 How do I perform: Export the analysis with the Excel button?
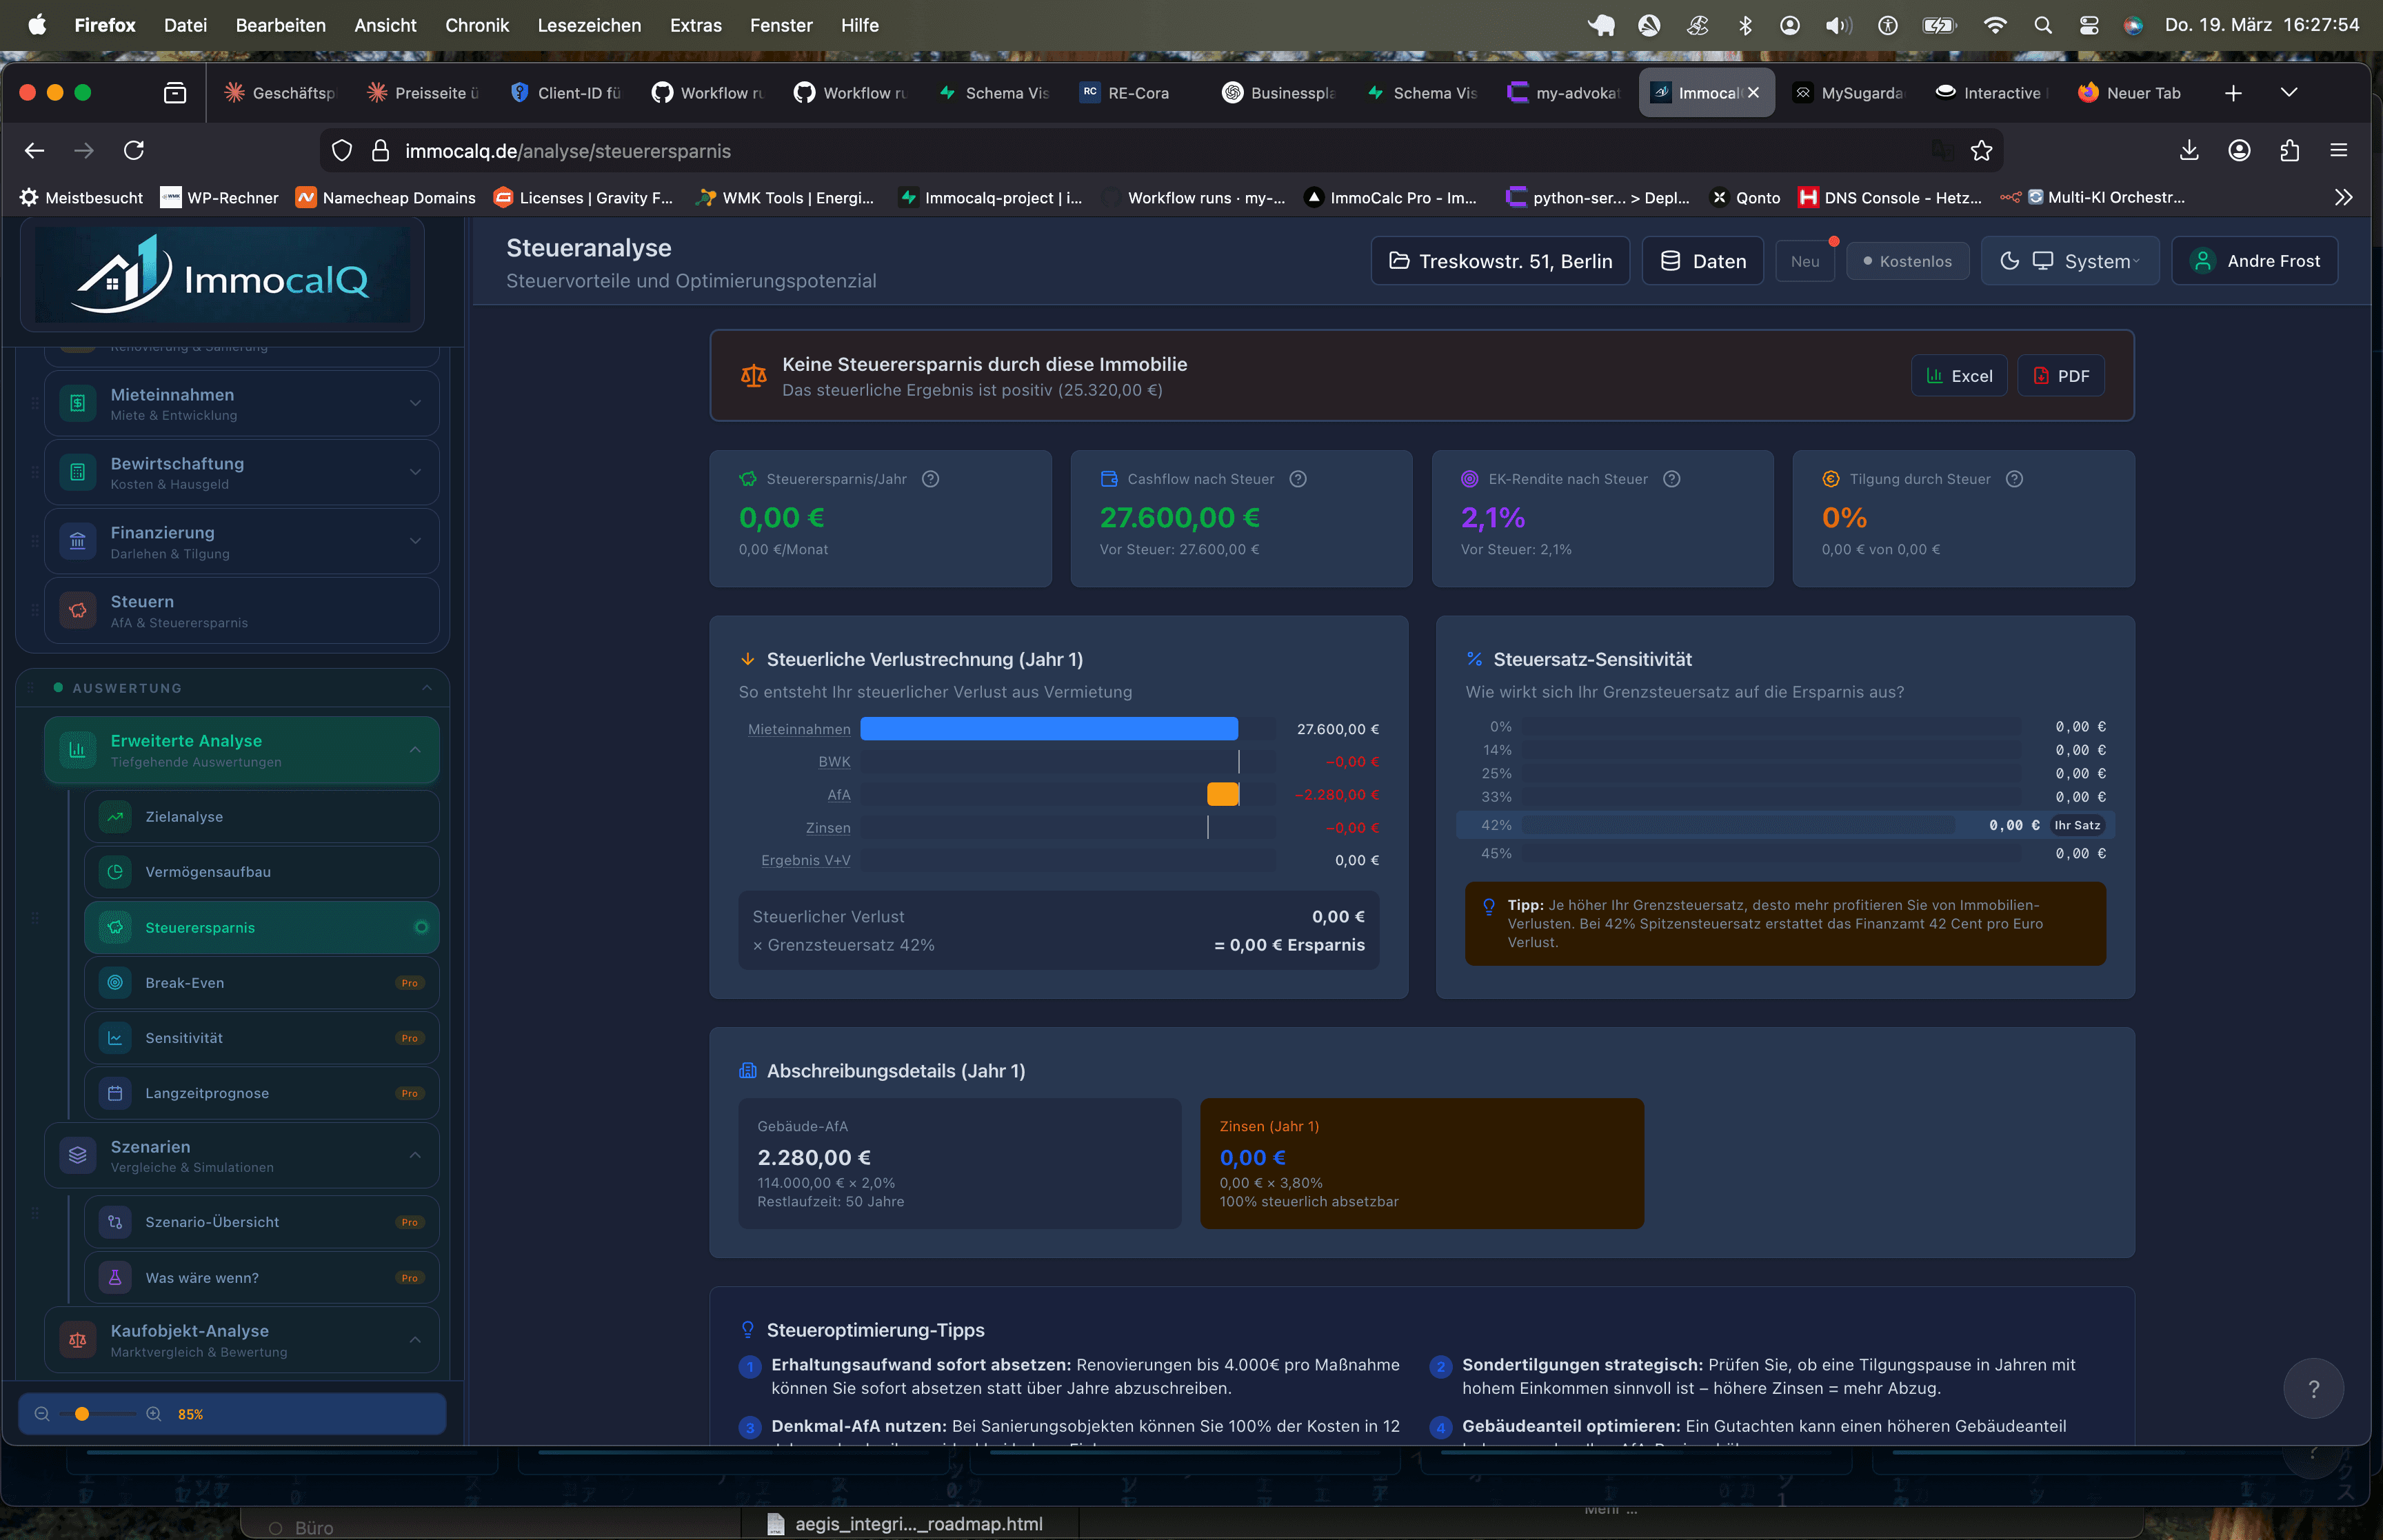coord(1959,376)
